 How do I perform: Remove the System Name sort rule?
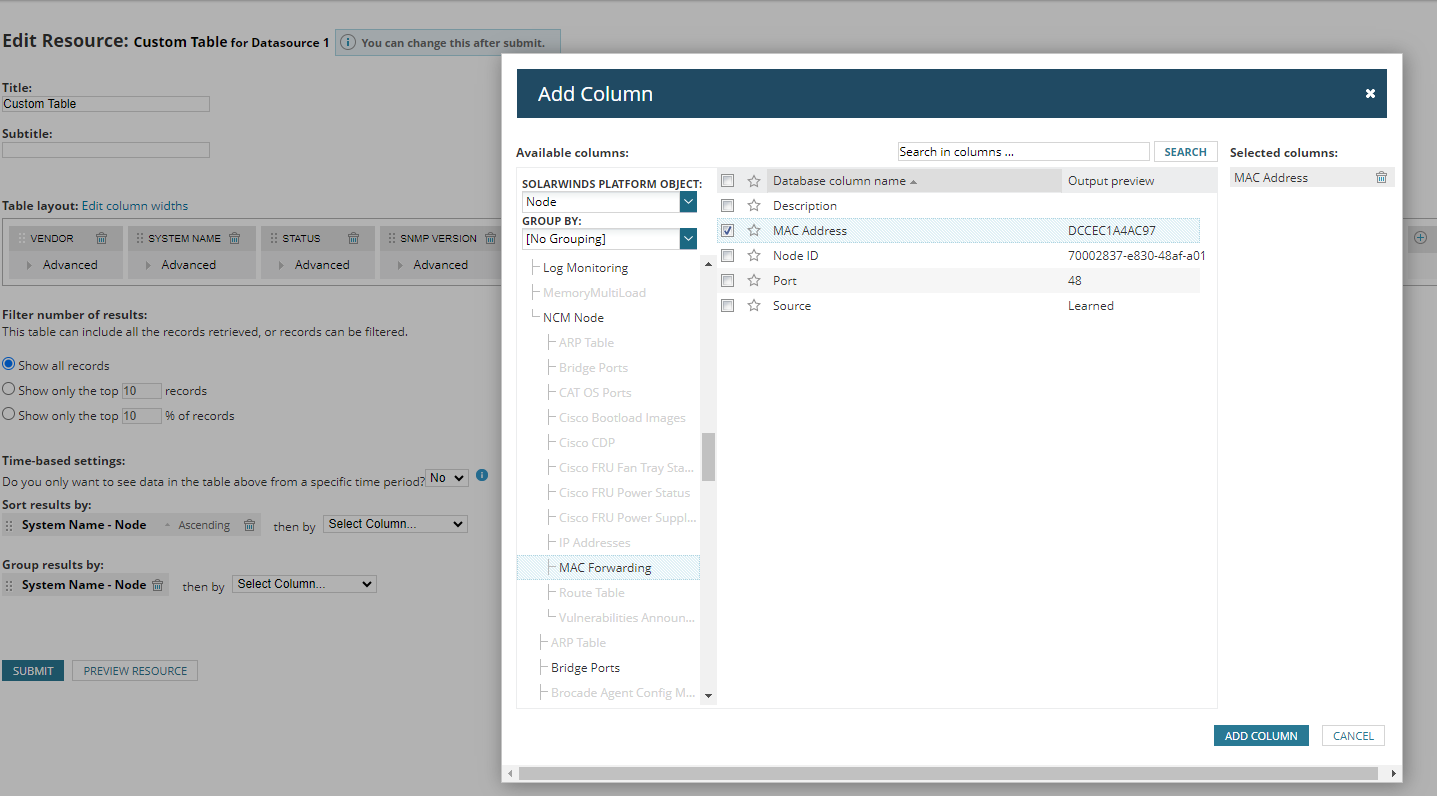point(249,525)
